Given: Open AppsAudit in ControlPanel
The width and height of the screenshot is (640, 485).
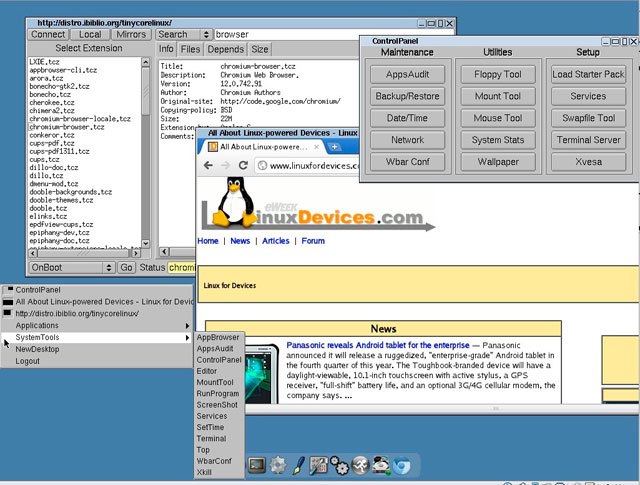Looking at the screenshot, I should click(407, 74).
